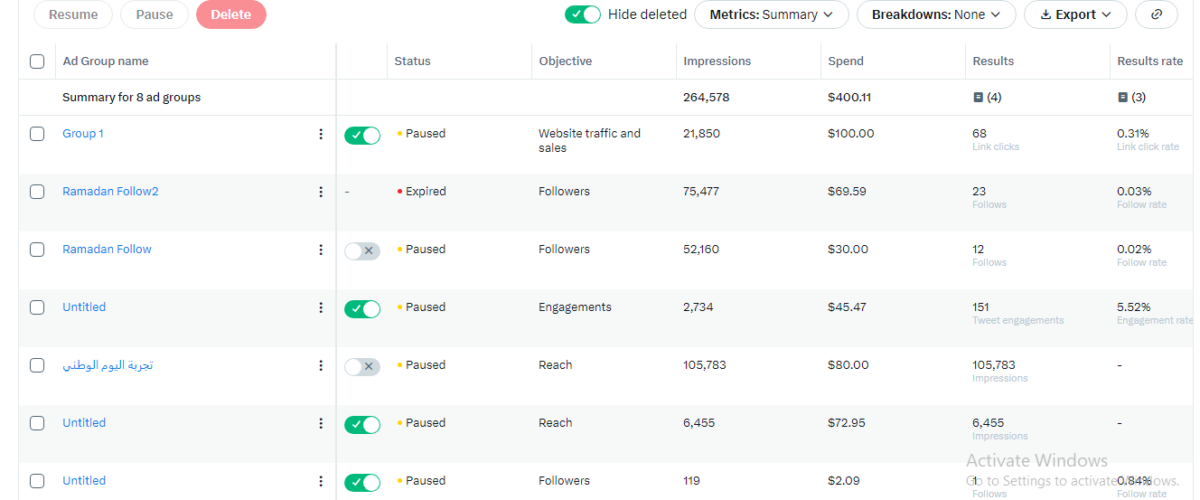The height and width of the screenshot is (500, 1200).
Task: Open the Group 1 ad group link
Action: [x=83, y=133]
